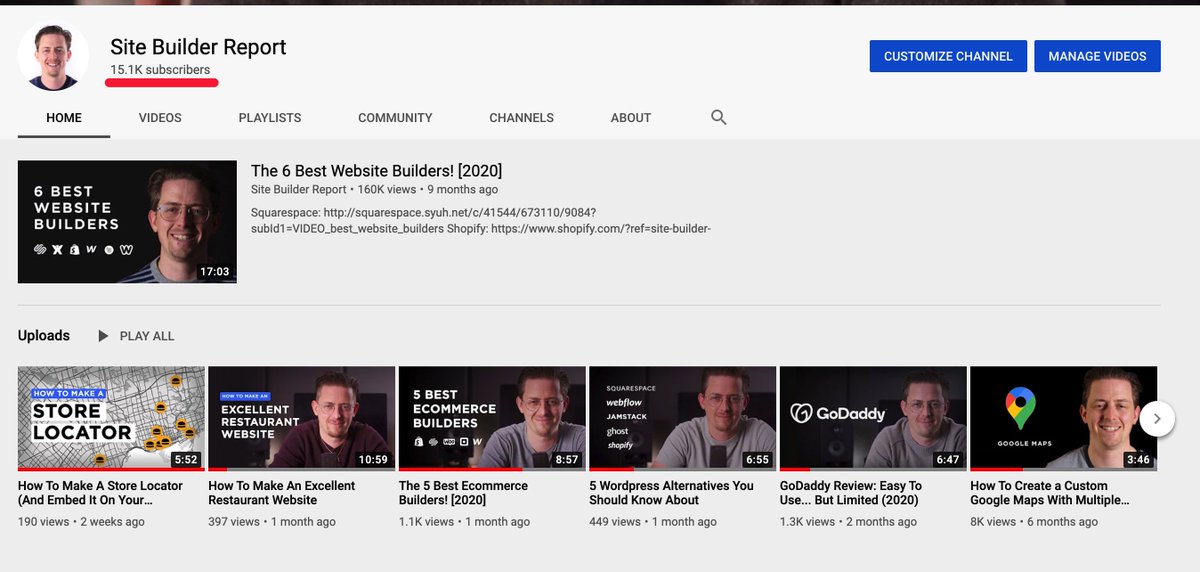This screenshot has height=572, width=1200.
Task: Click title 5 Wordpress Alternatives You Should Know About
Action: [671, 493]
